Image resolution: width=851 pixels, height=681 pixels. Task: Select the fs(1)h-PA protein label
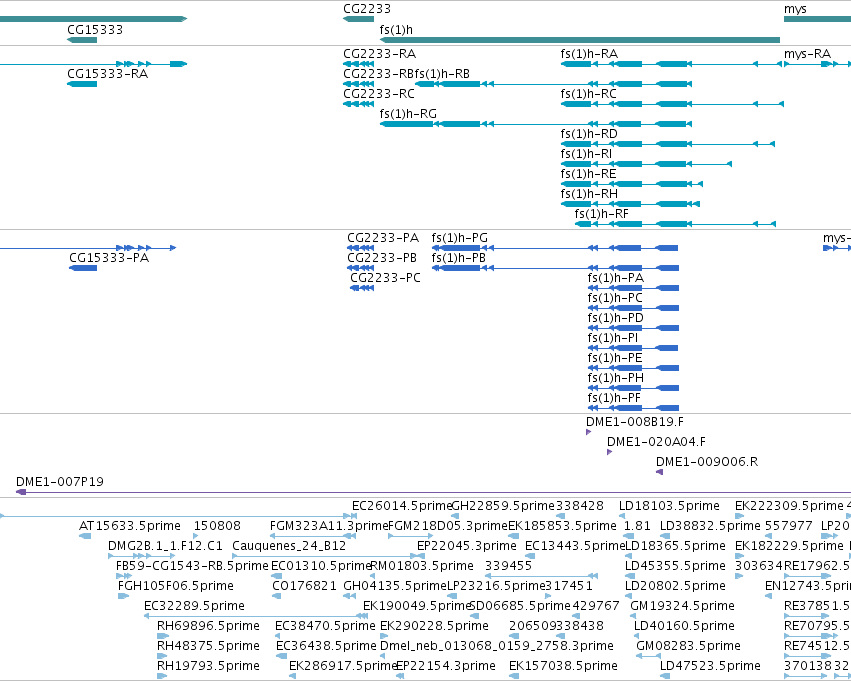(x=615, y=278)
